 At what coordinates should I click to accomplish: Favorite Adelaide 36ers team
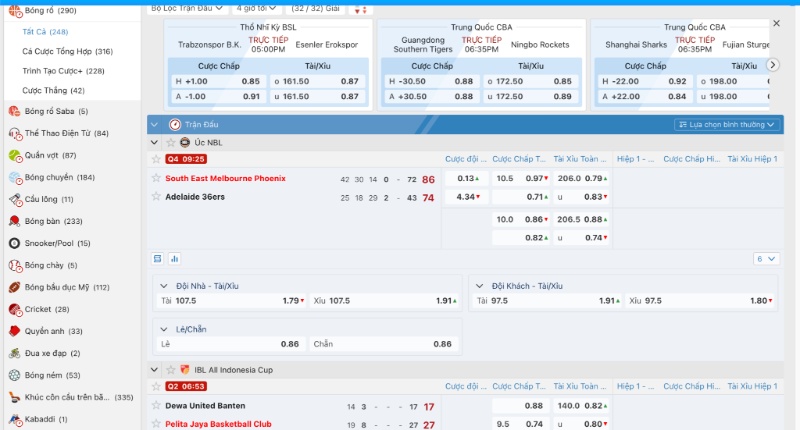(156, 196)
